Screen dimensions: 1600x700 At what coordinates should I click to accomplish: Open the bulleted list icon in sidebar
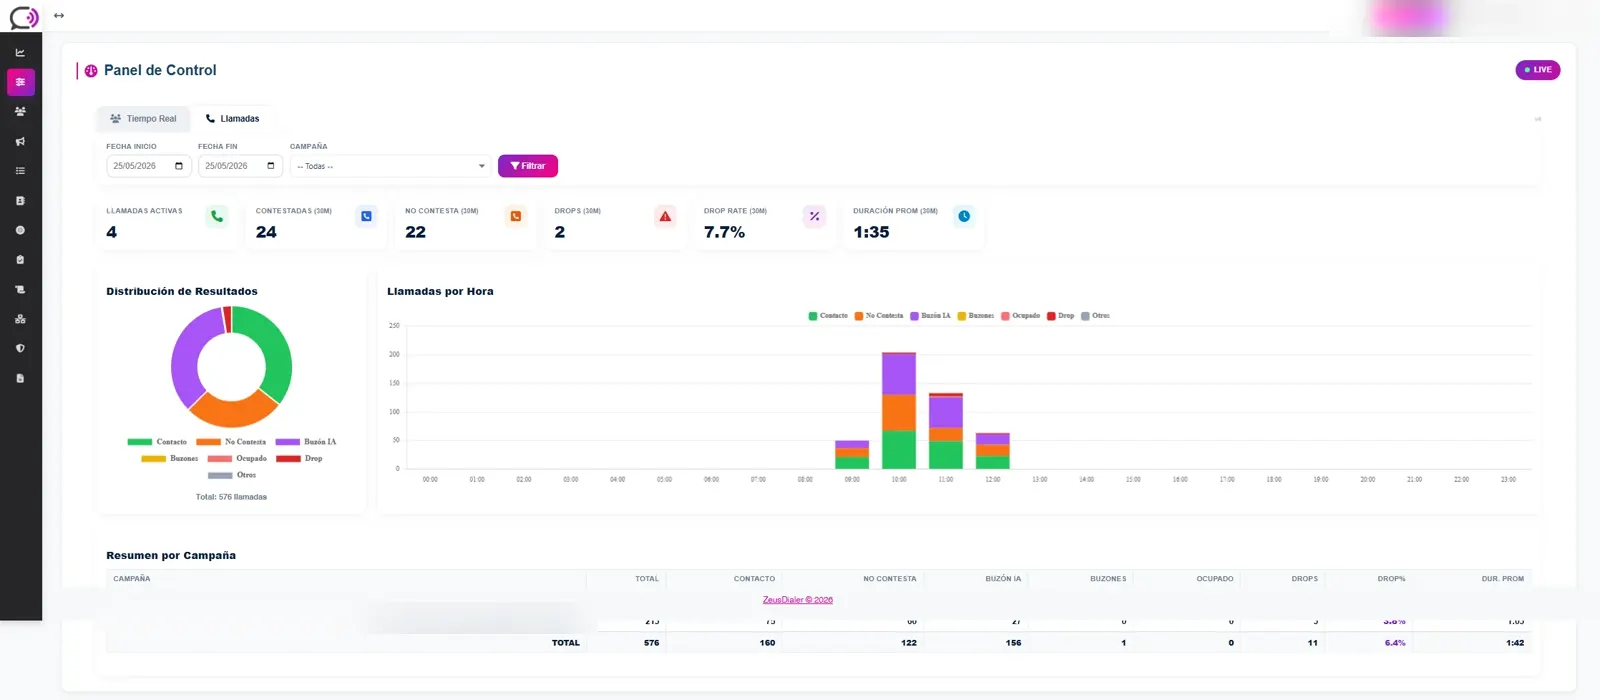[20, 171]
